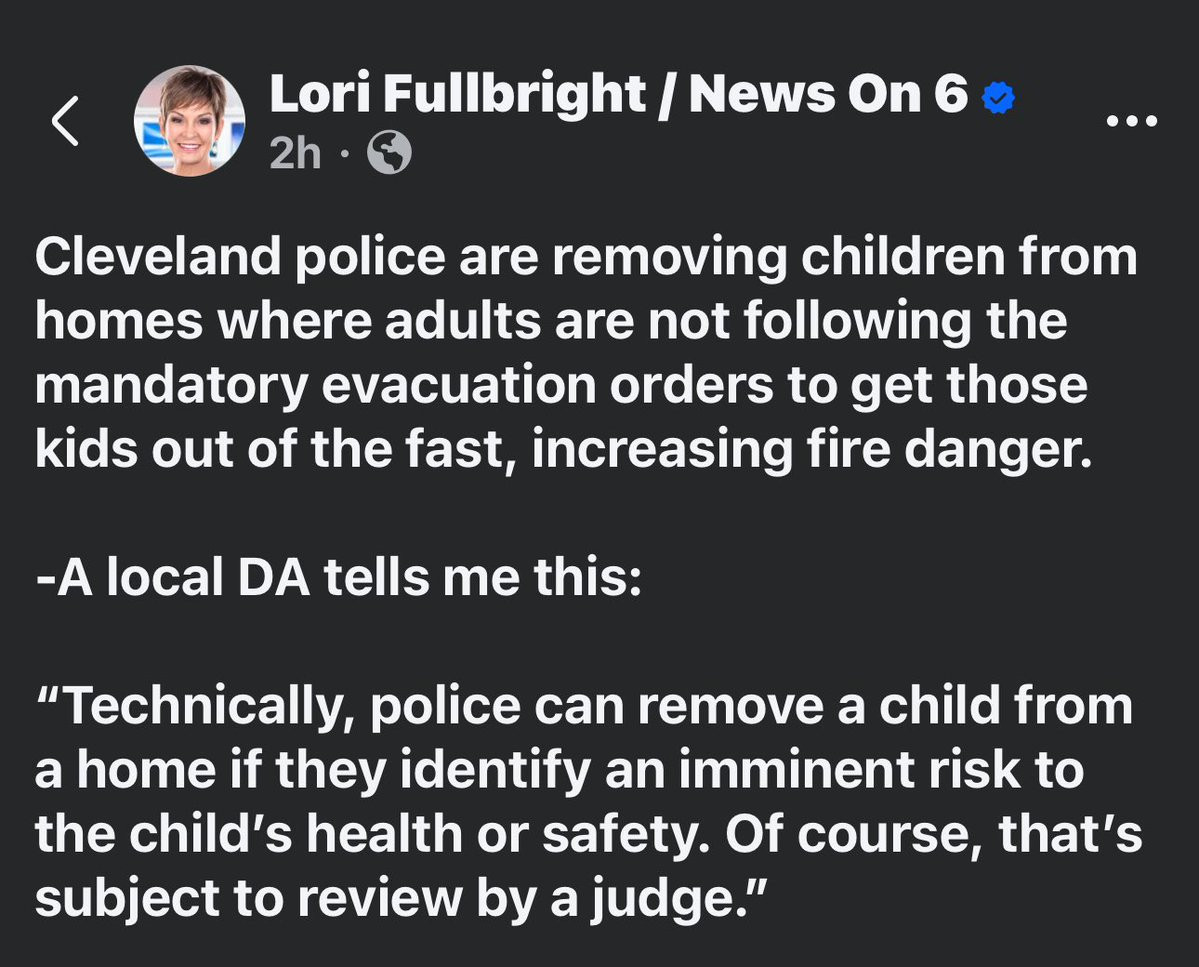This screenshot has width=1199, height=967.
Task: Click the 2h post timestamp
Action: point(295,154)
